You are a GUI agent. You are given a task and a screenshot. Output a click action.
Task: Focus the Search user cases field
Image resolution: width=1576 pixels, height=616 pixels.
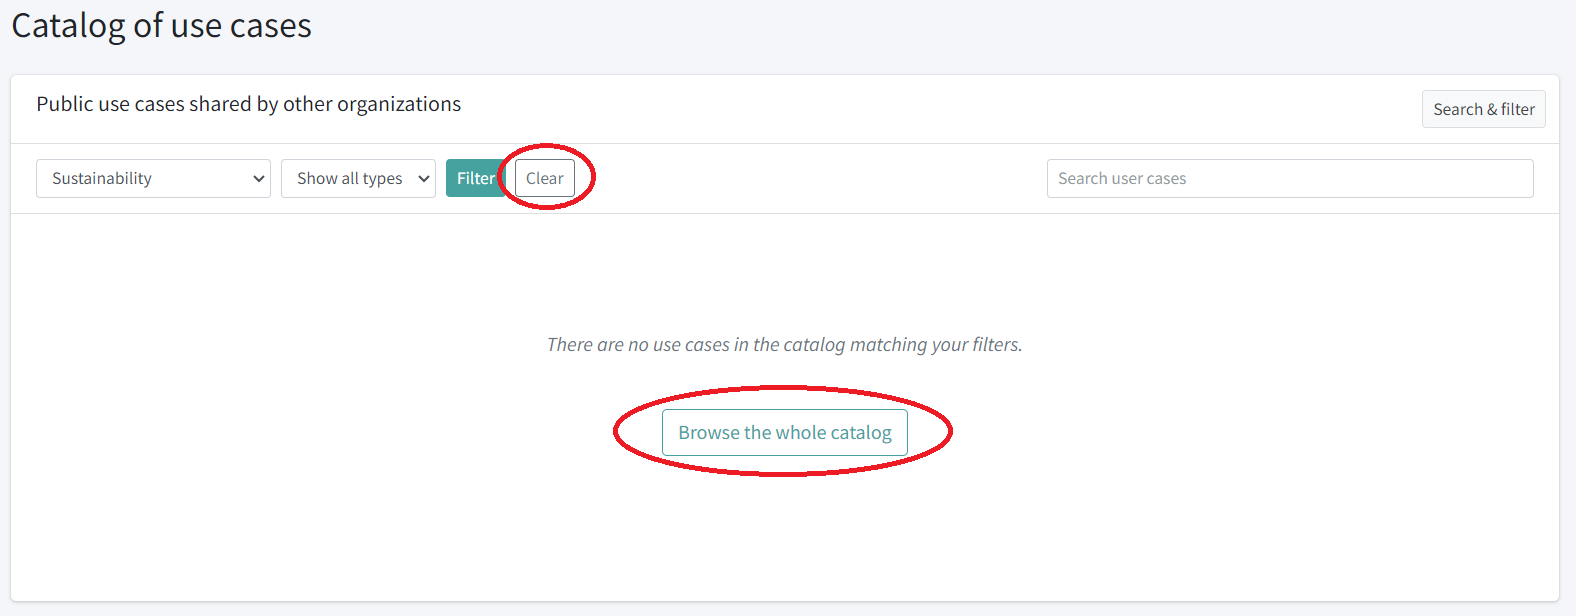[x=1289, y=178]
